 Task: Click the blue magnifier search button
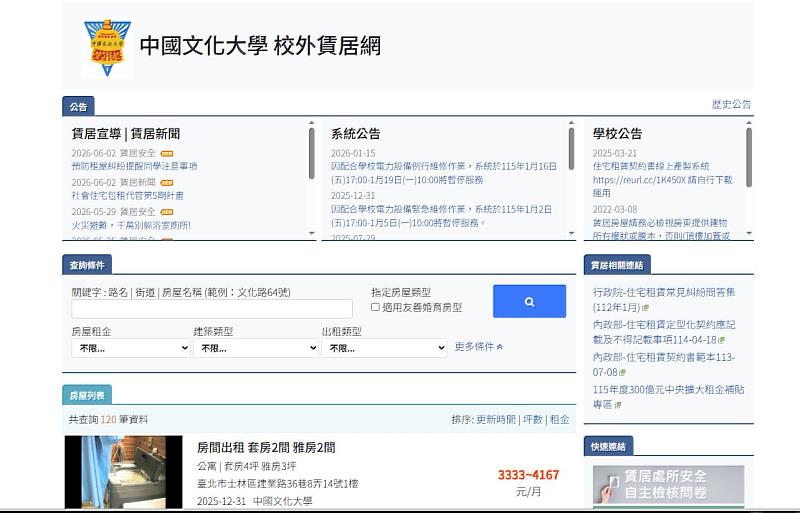coord(529,301)
